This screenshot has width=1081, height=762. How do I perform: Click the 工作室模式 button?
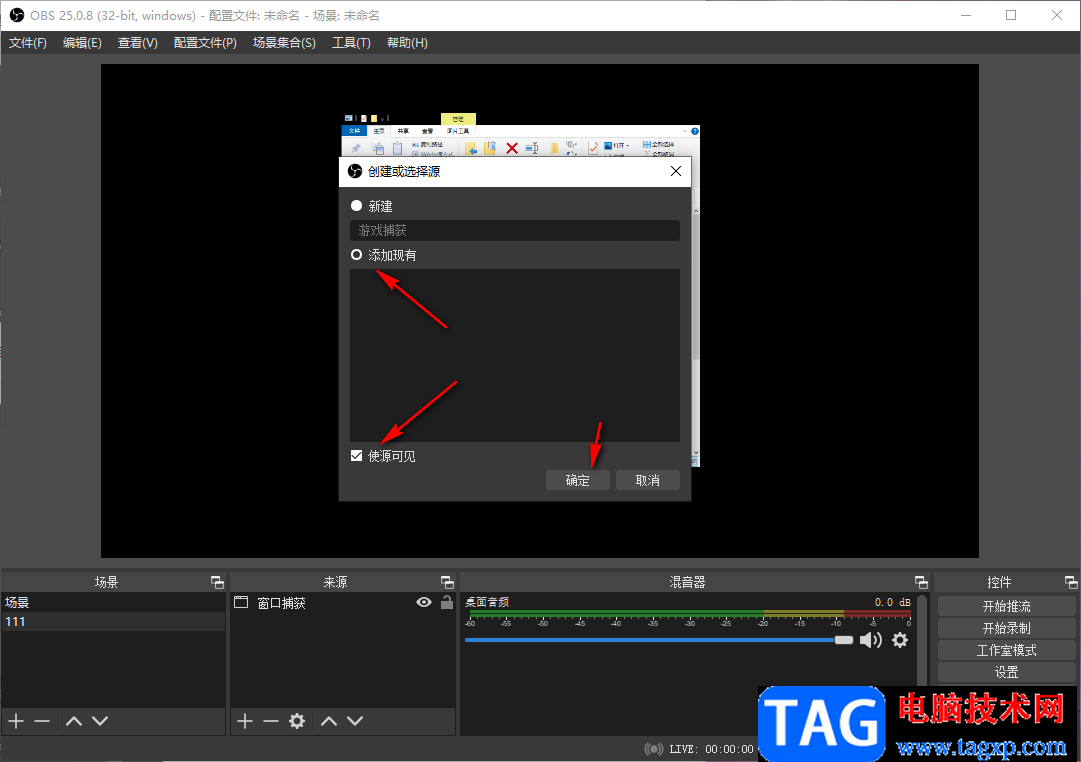pos(1006,650)
